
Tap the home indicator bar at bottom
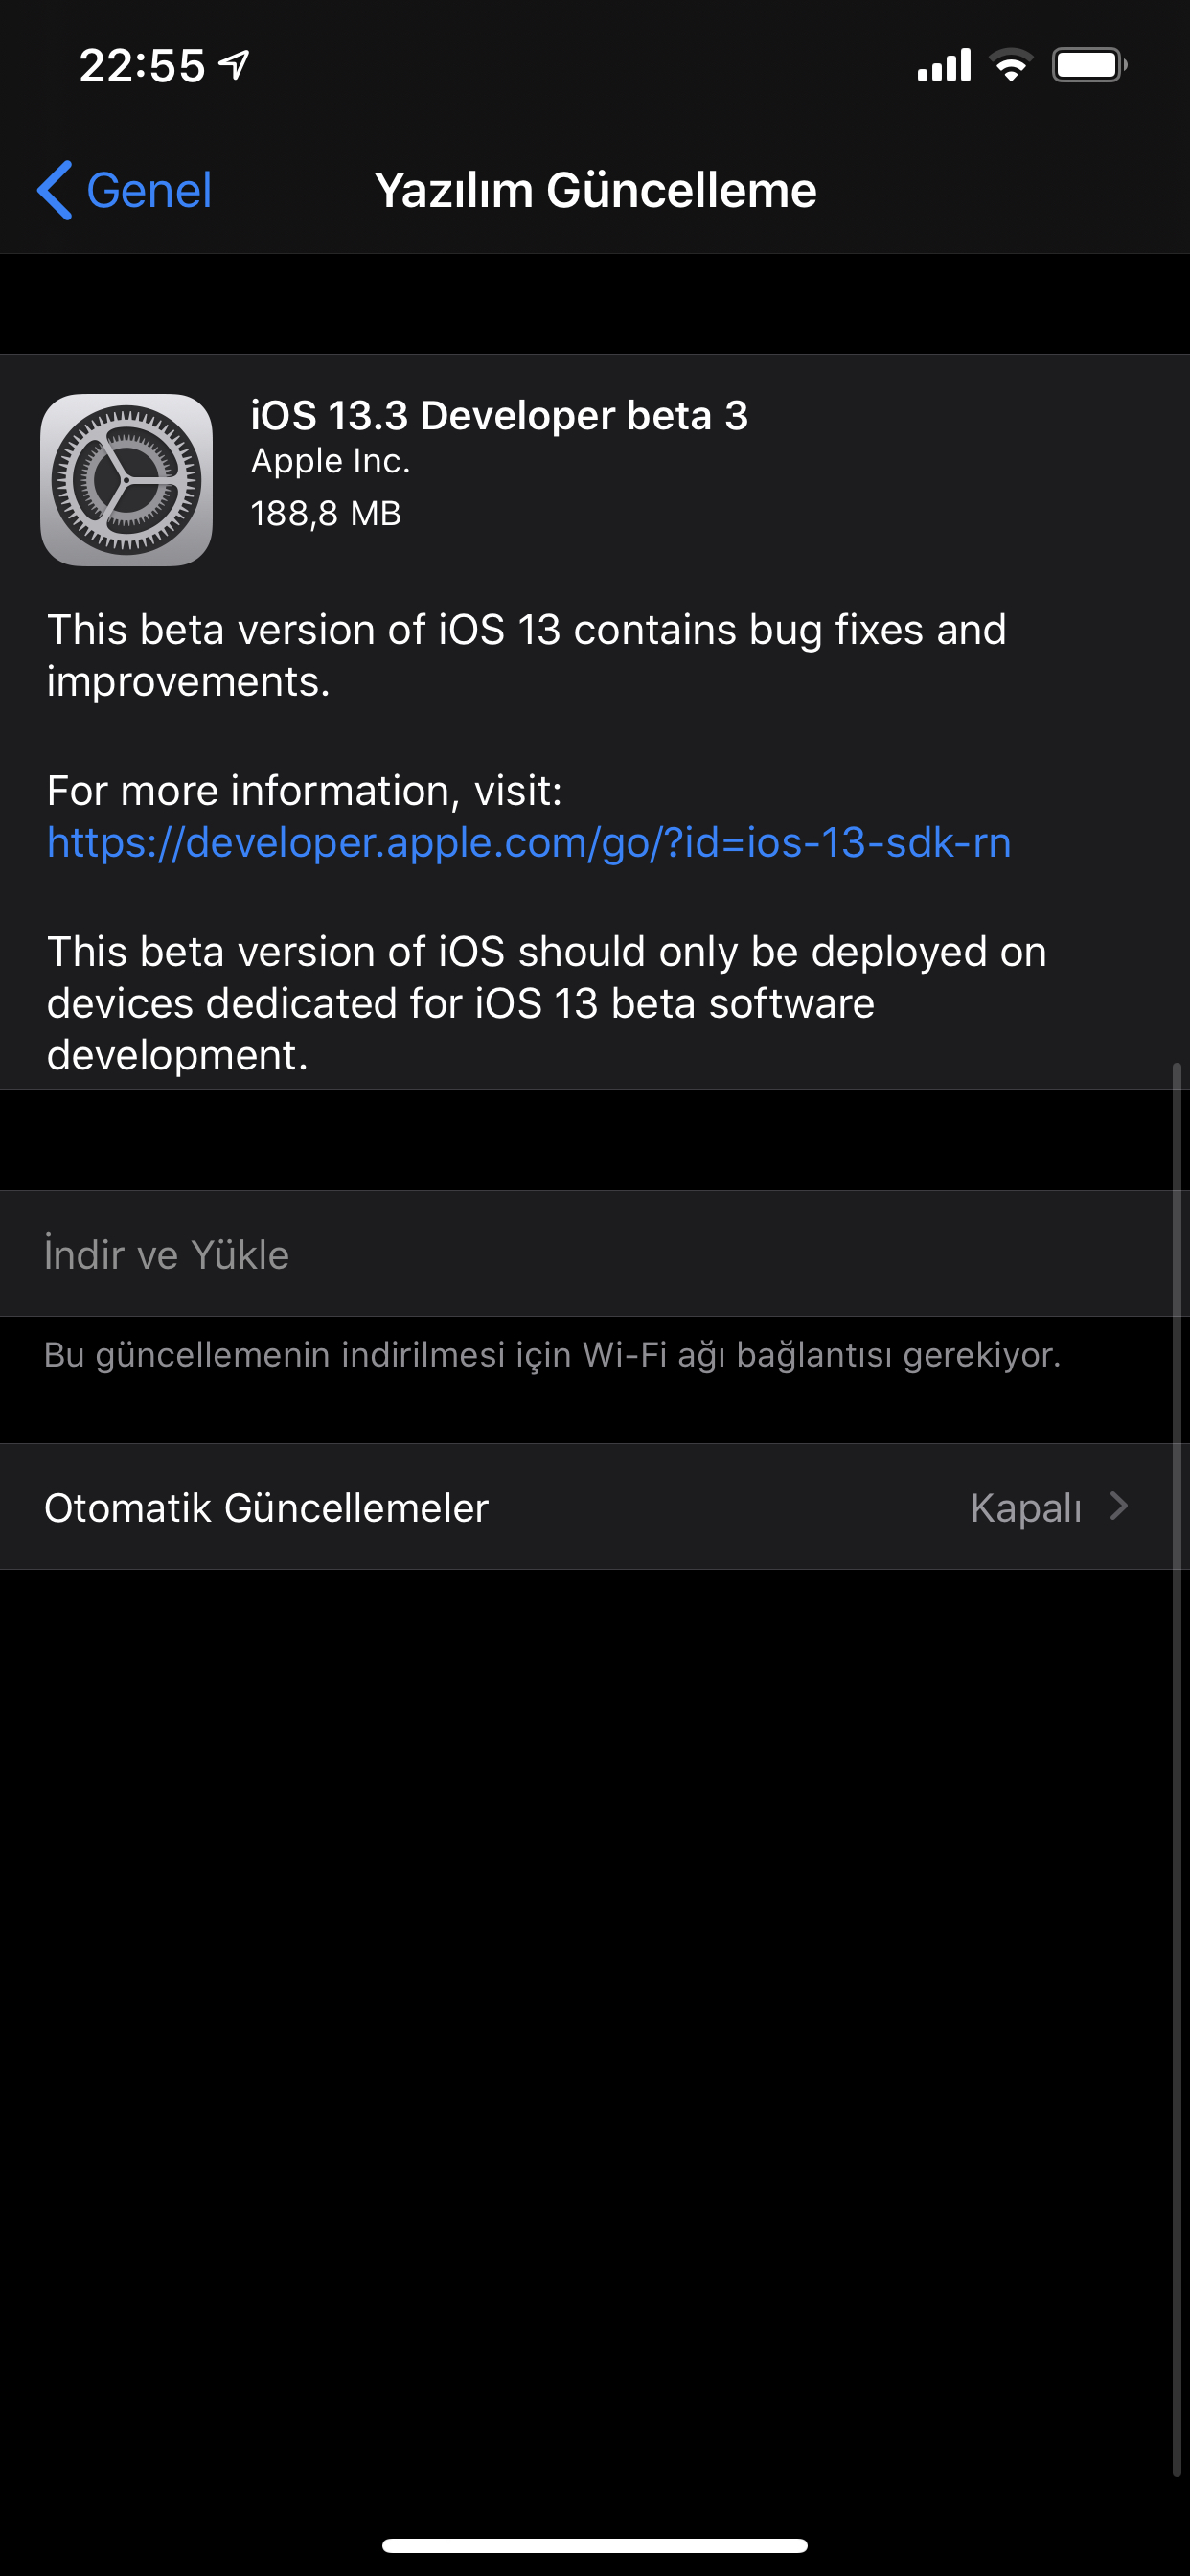(x=595, y=2545)
